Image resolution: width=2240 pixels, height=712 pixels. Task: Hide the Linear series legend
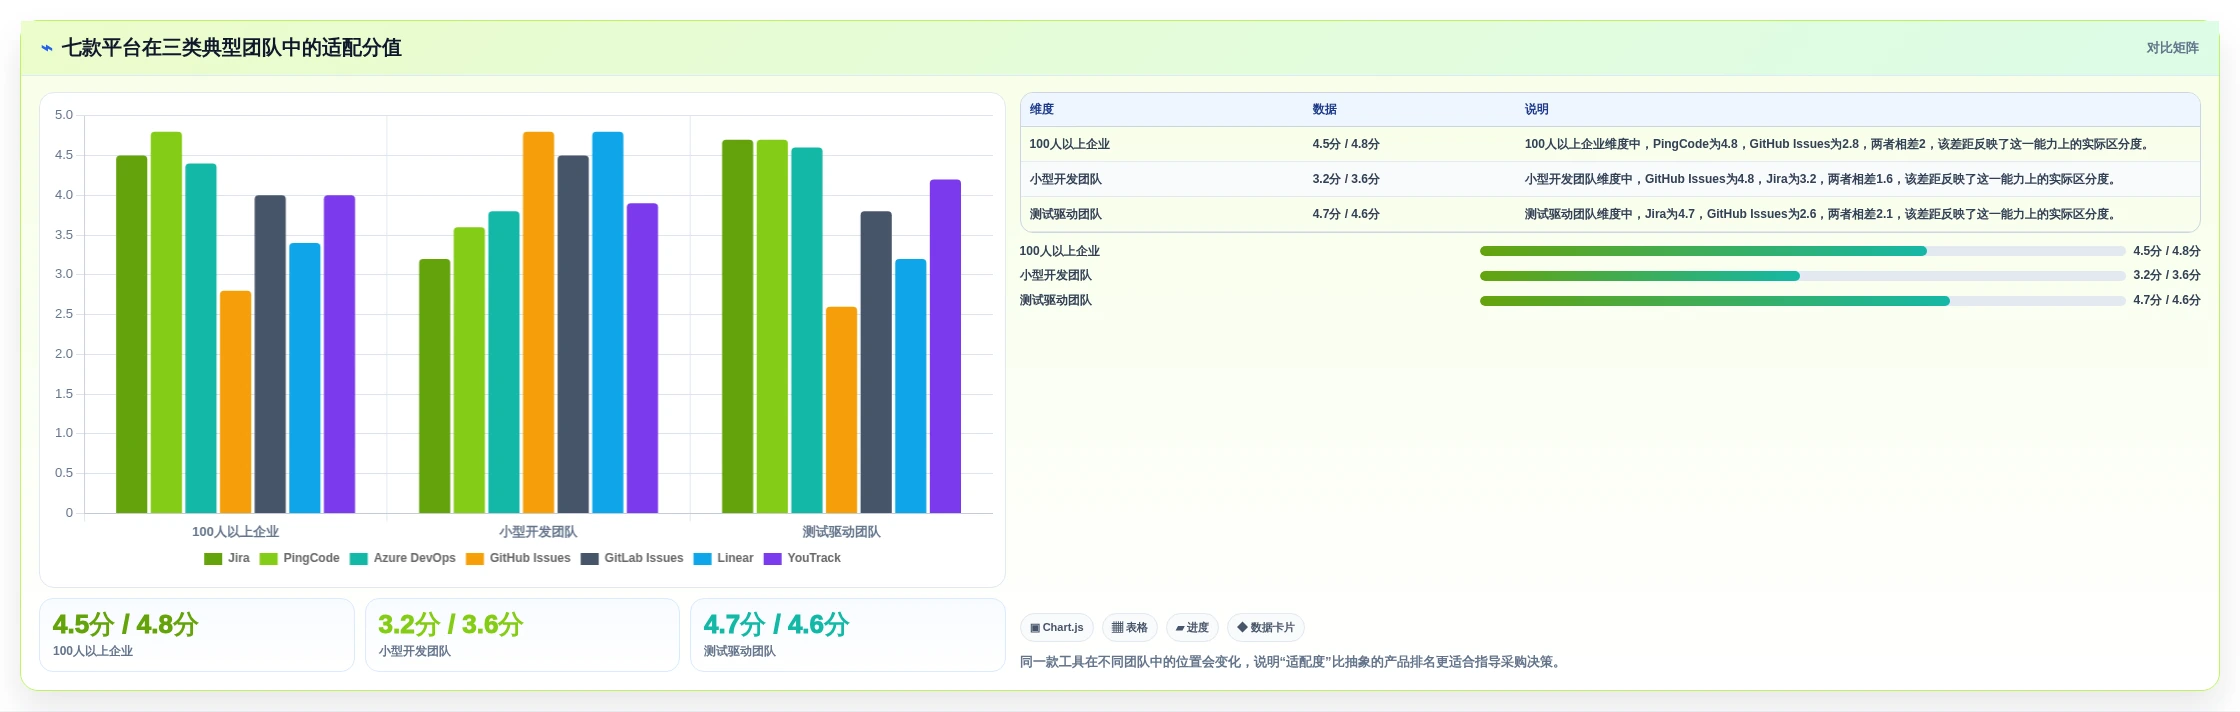coord(724,559)
